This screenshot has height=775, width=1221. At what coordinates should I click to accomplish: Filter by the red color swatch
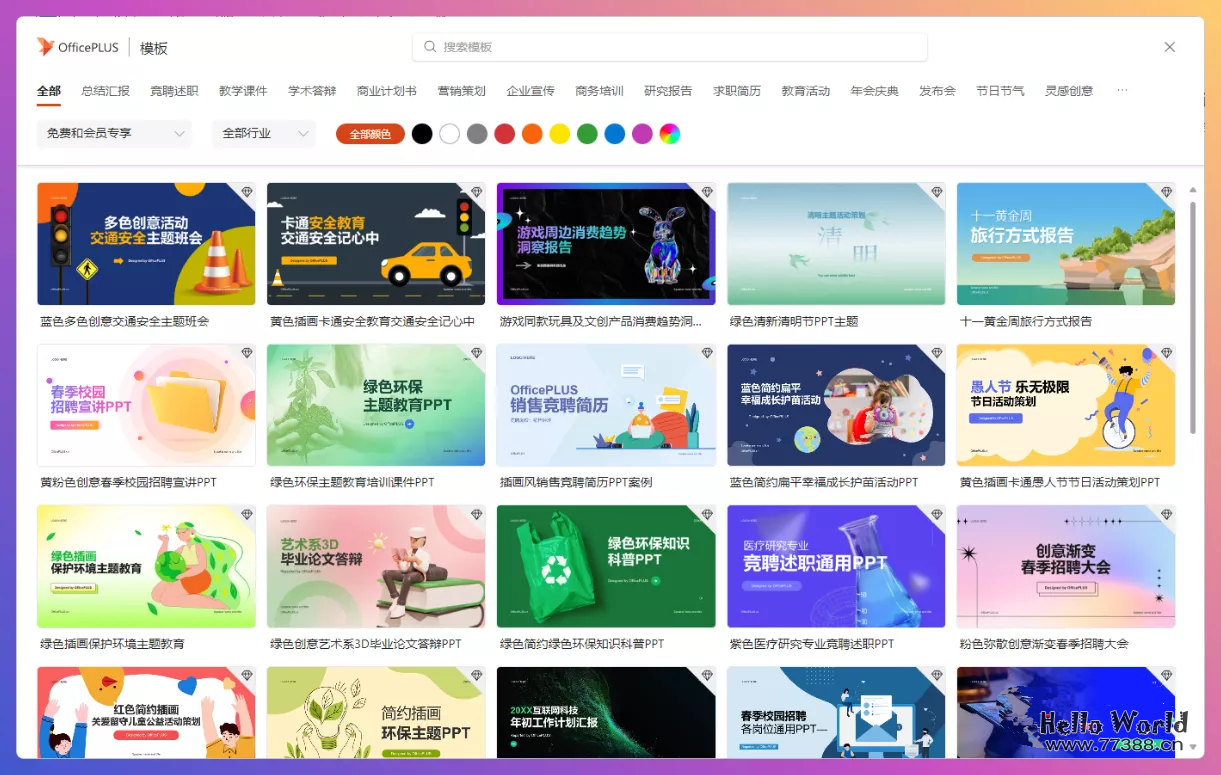point(505,134)
